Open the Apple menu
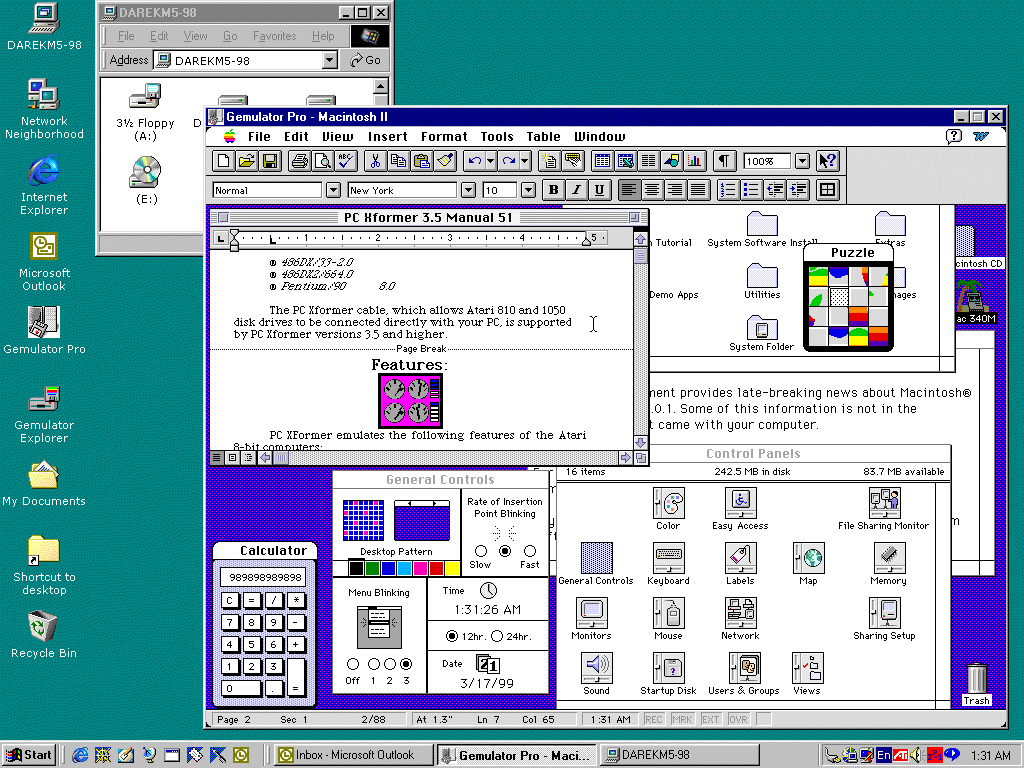Screen dimensions: 1024x768 (229, 136)
